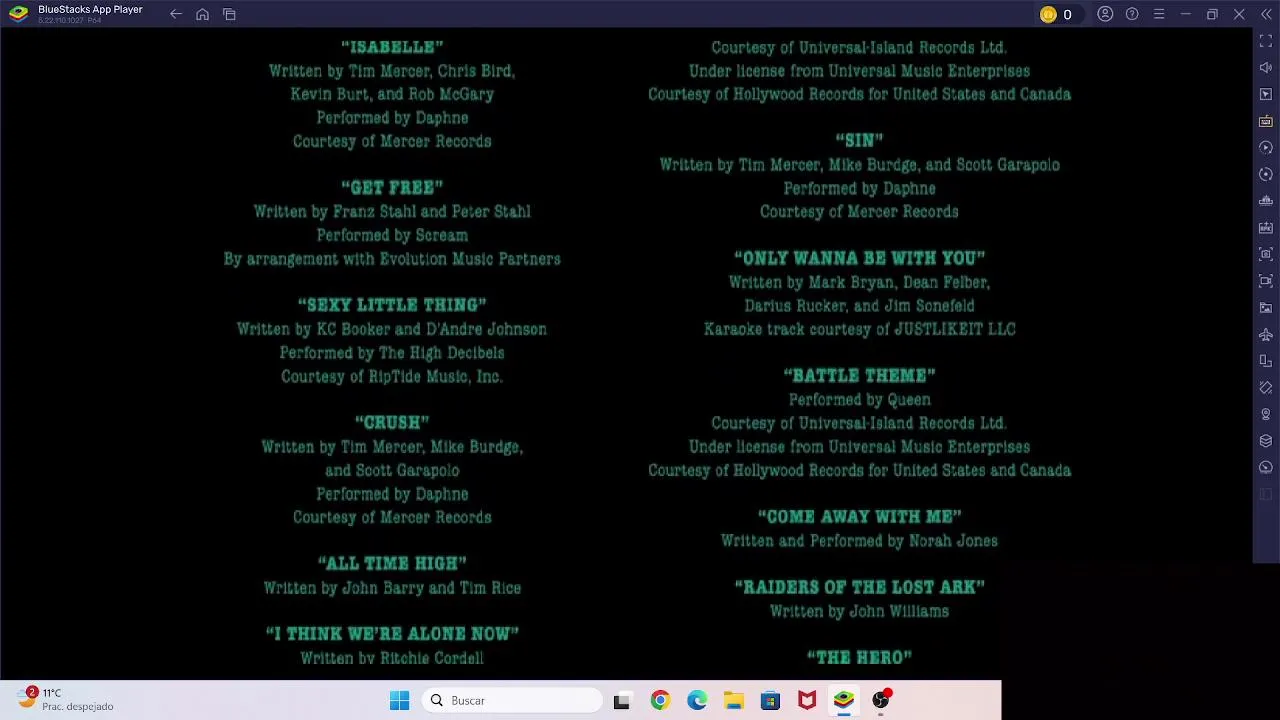This screenshot has height=720, width=1280.
Task: Click the "CRUSH" song title
Action: pos(392,423)
